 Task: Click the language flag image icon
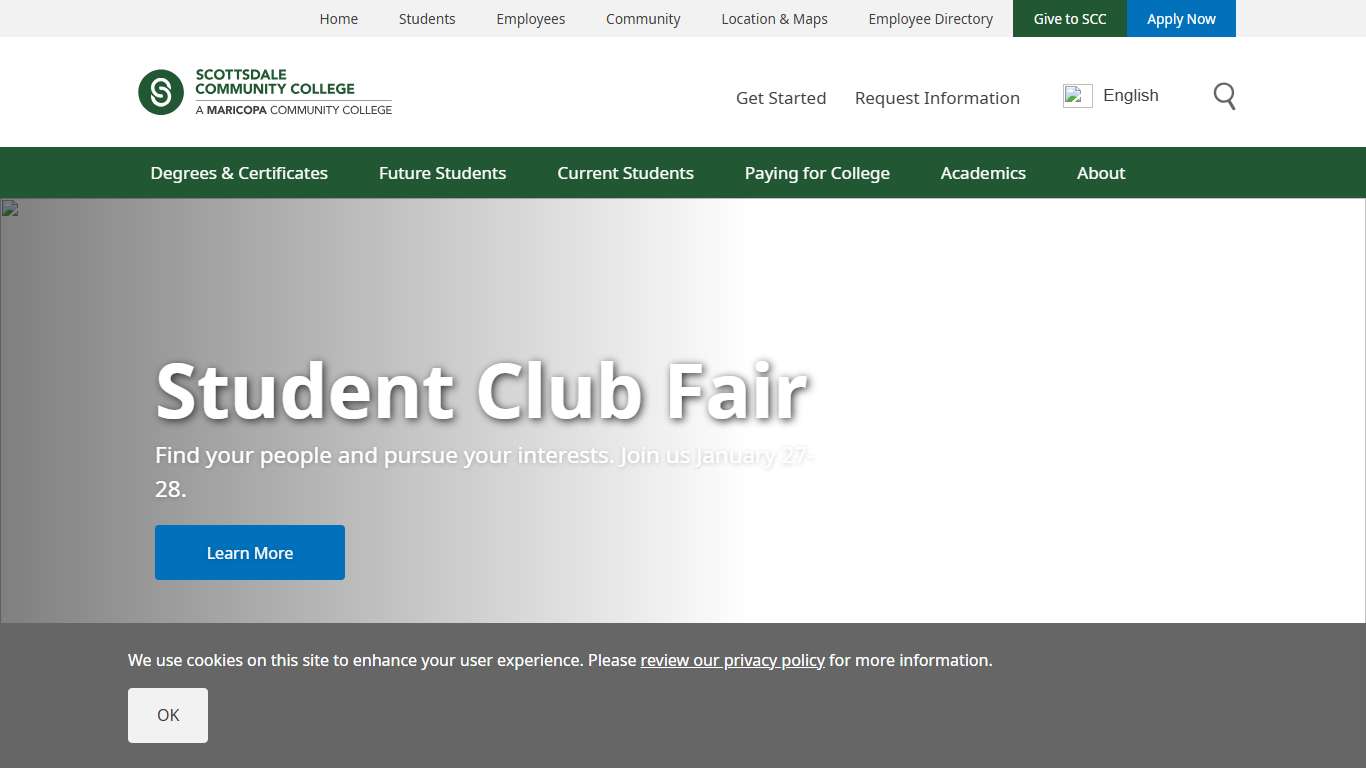(1077, 95)
